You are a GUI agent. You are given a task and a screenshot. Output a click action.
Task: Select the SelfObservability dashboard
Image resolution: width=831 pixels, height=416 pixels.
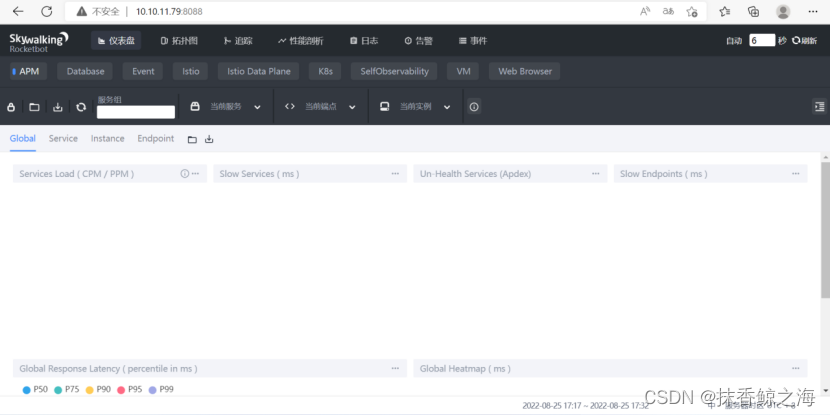[x=394, y=71]
